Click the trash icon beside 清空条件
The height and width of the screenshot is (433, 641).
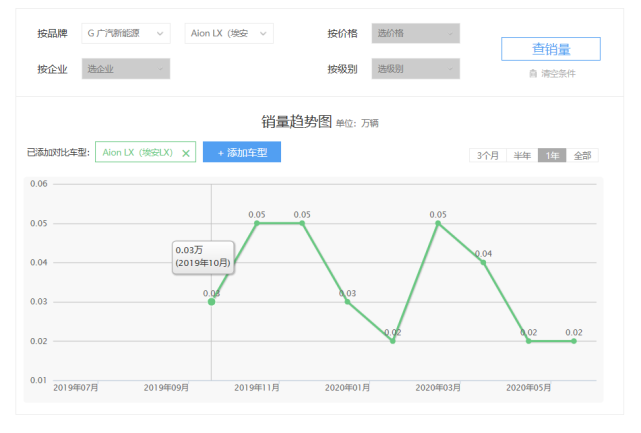coord(533,74)
